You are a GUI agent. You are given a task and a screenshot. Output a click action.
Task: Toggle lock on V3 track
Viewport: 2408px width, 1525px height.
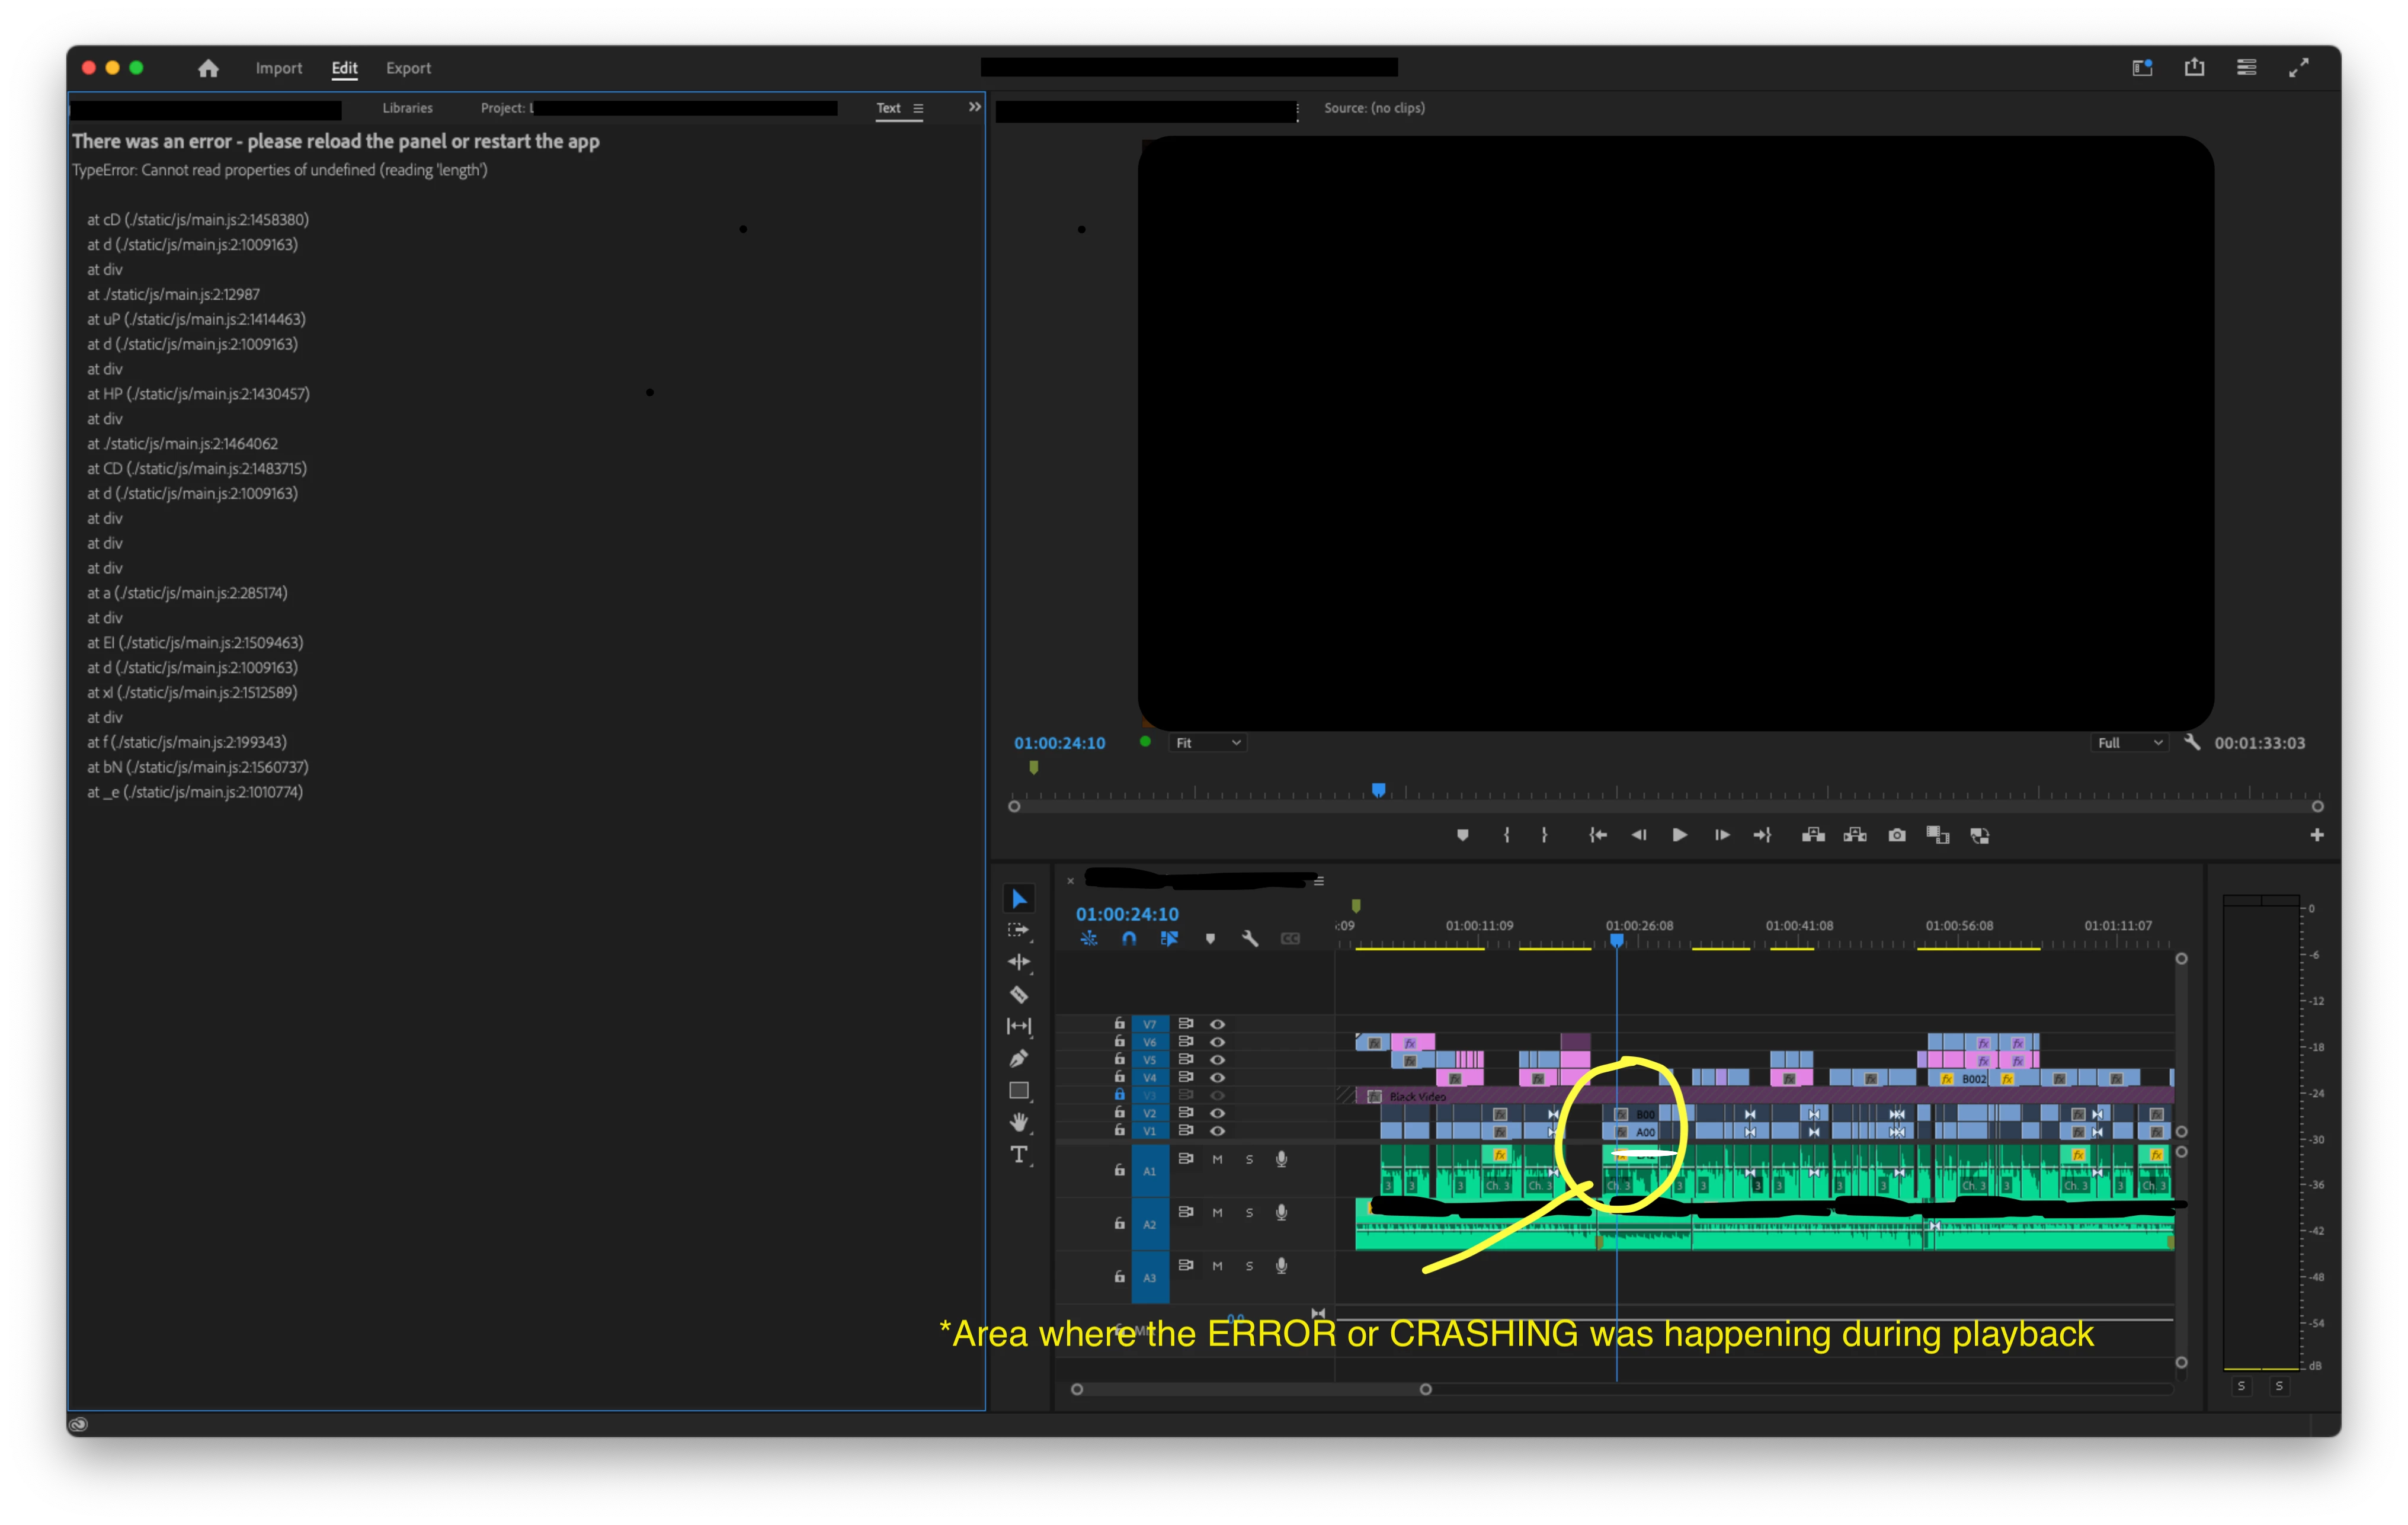1119,1095
